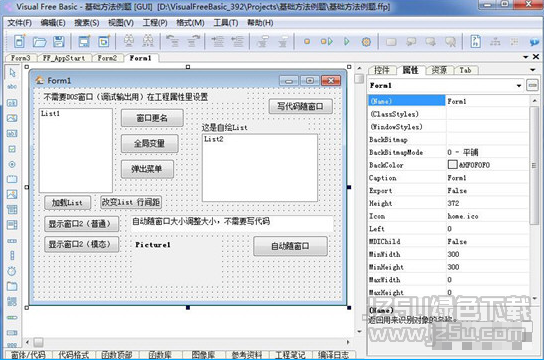Close the current document tab with X

(x=536, y=57)
